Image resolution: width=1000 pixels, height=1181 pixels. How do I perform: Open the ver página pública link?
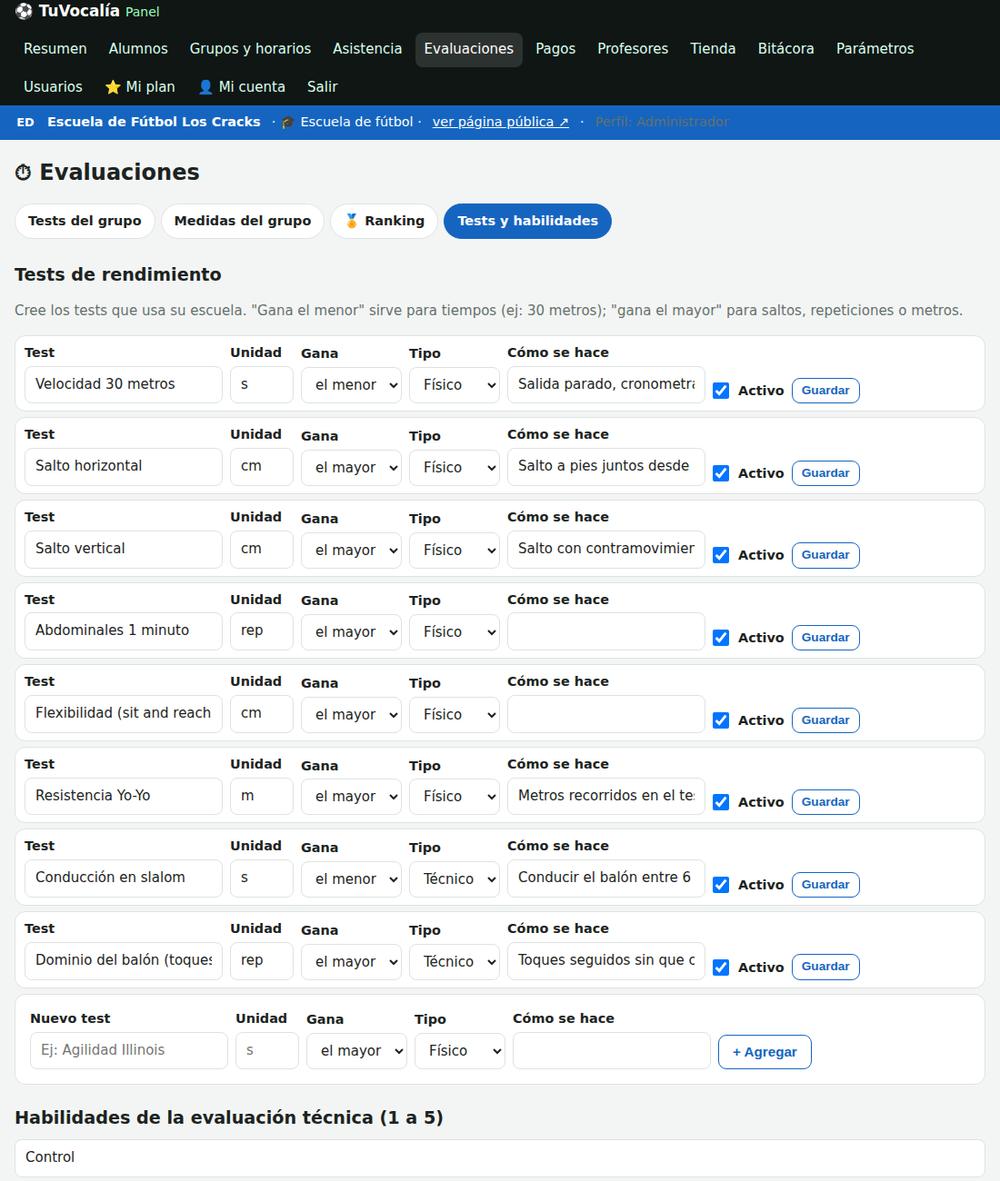[x=500, y=122]
